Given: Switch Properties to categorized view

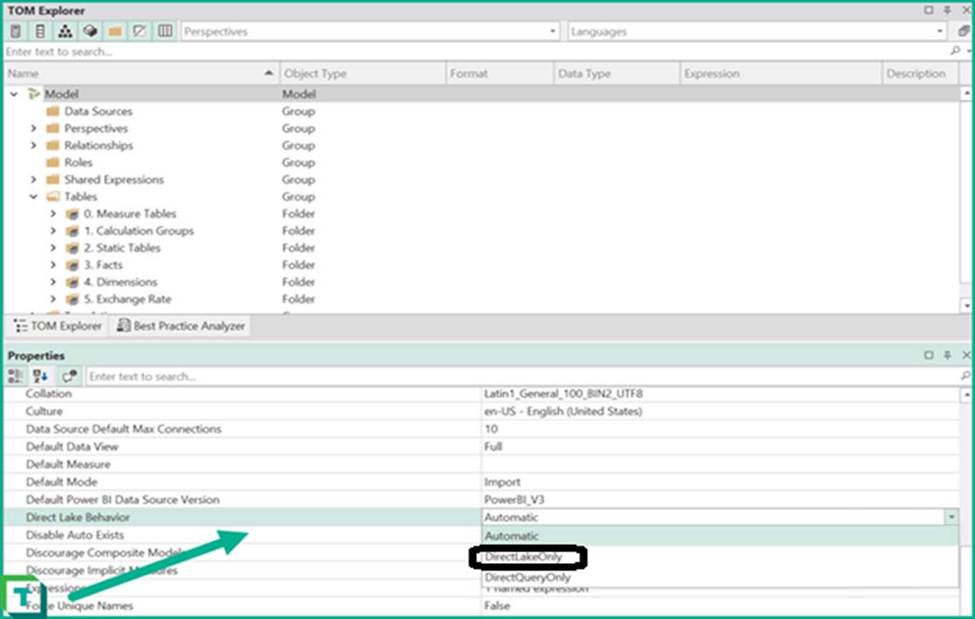Looking at the screenshot, I should [x=15, y=376].
